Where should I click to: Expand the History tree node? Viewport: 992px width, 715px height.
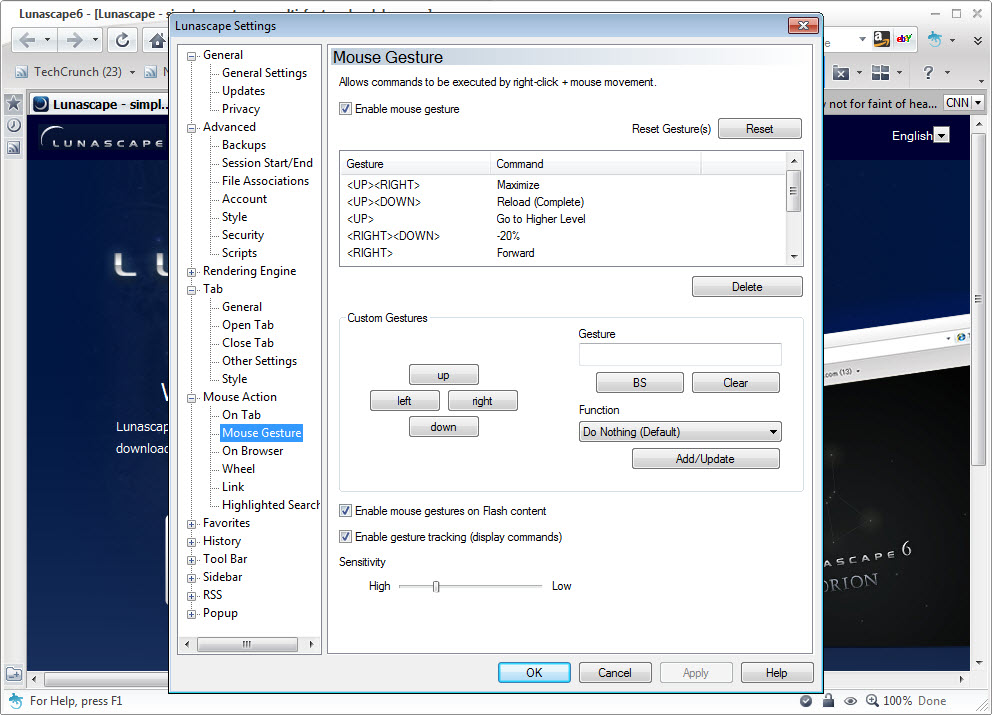coord(191,542)
